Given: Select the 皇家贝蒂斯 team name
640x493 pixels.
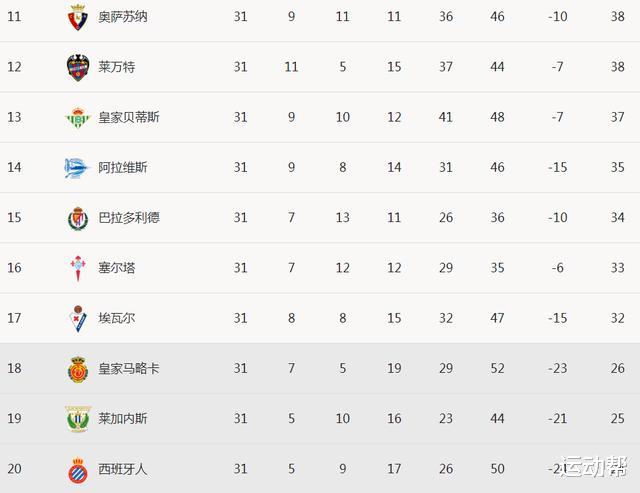Looking at the screenshot, I should 129,117.
